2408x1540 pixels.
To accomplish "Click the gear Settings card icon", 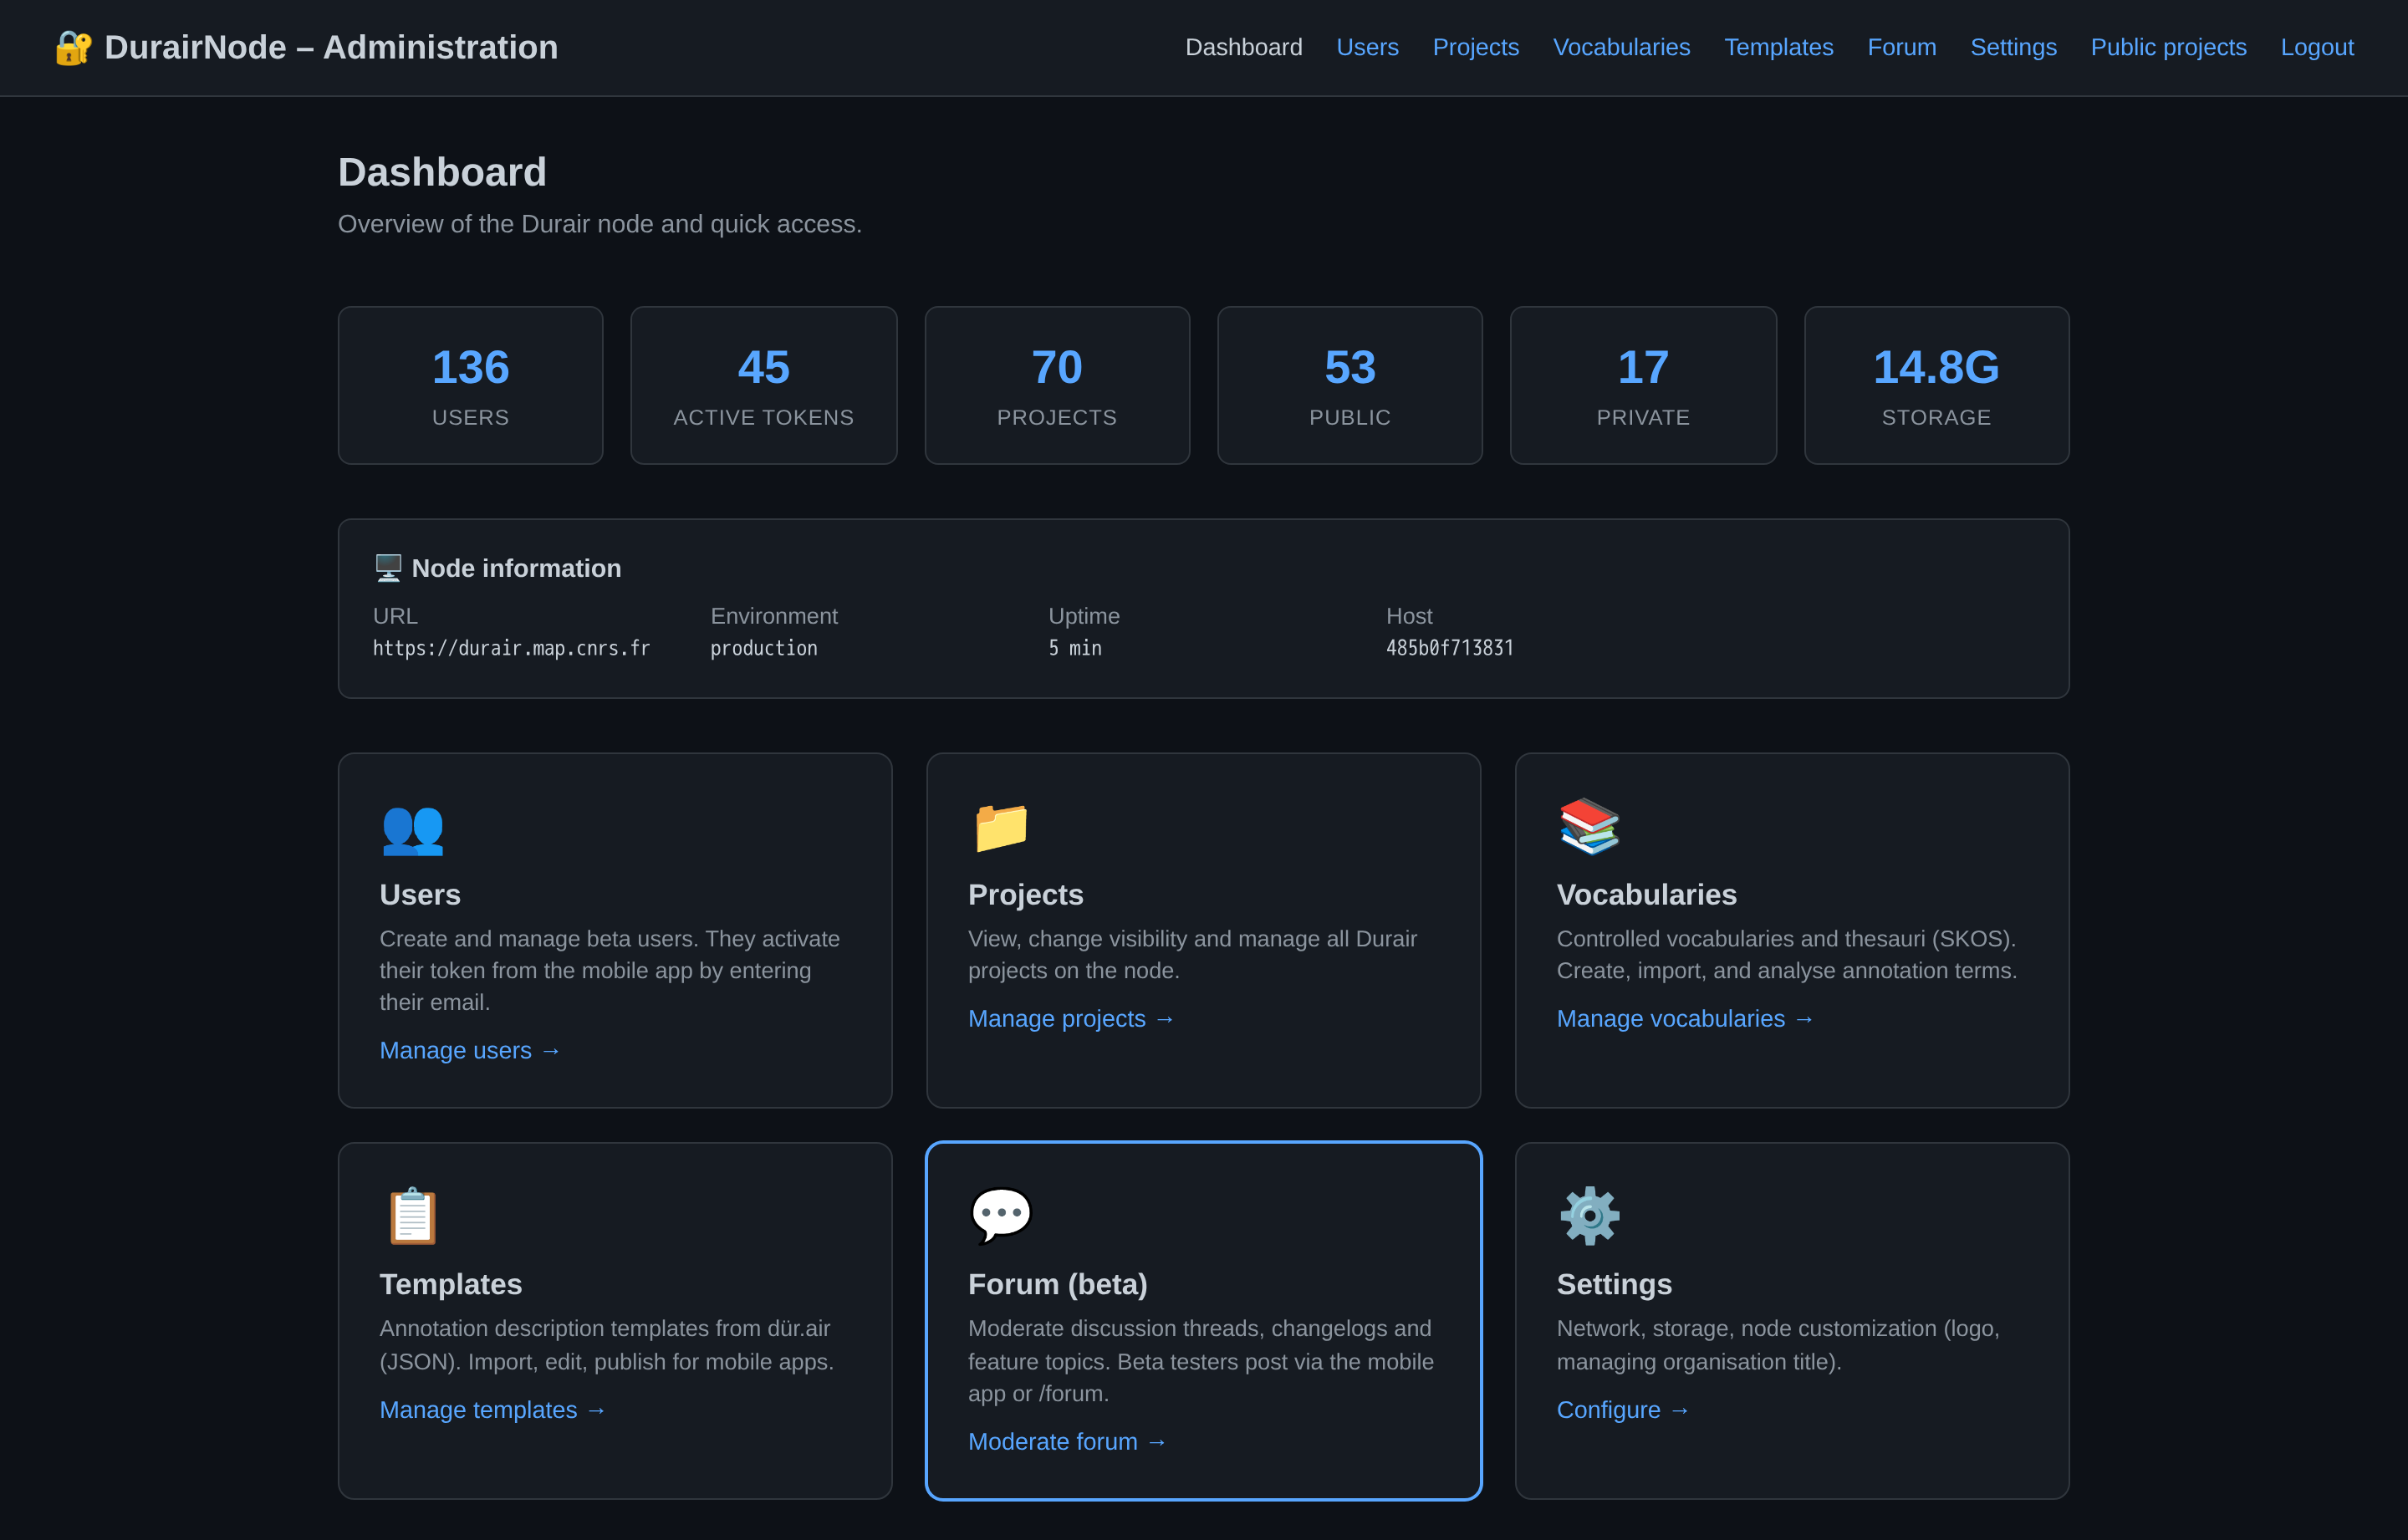I will pos(1589,1216).
